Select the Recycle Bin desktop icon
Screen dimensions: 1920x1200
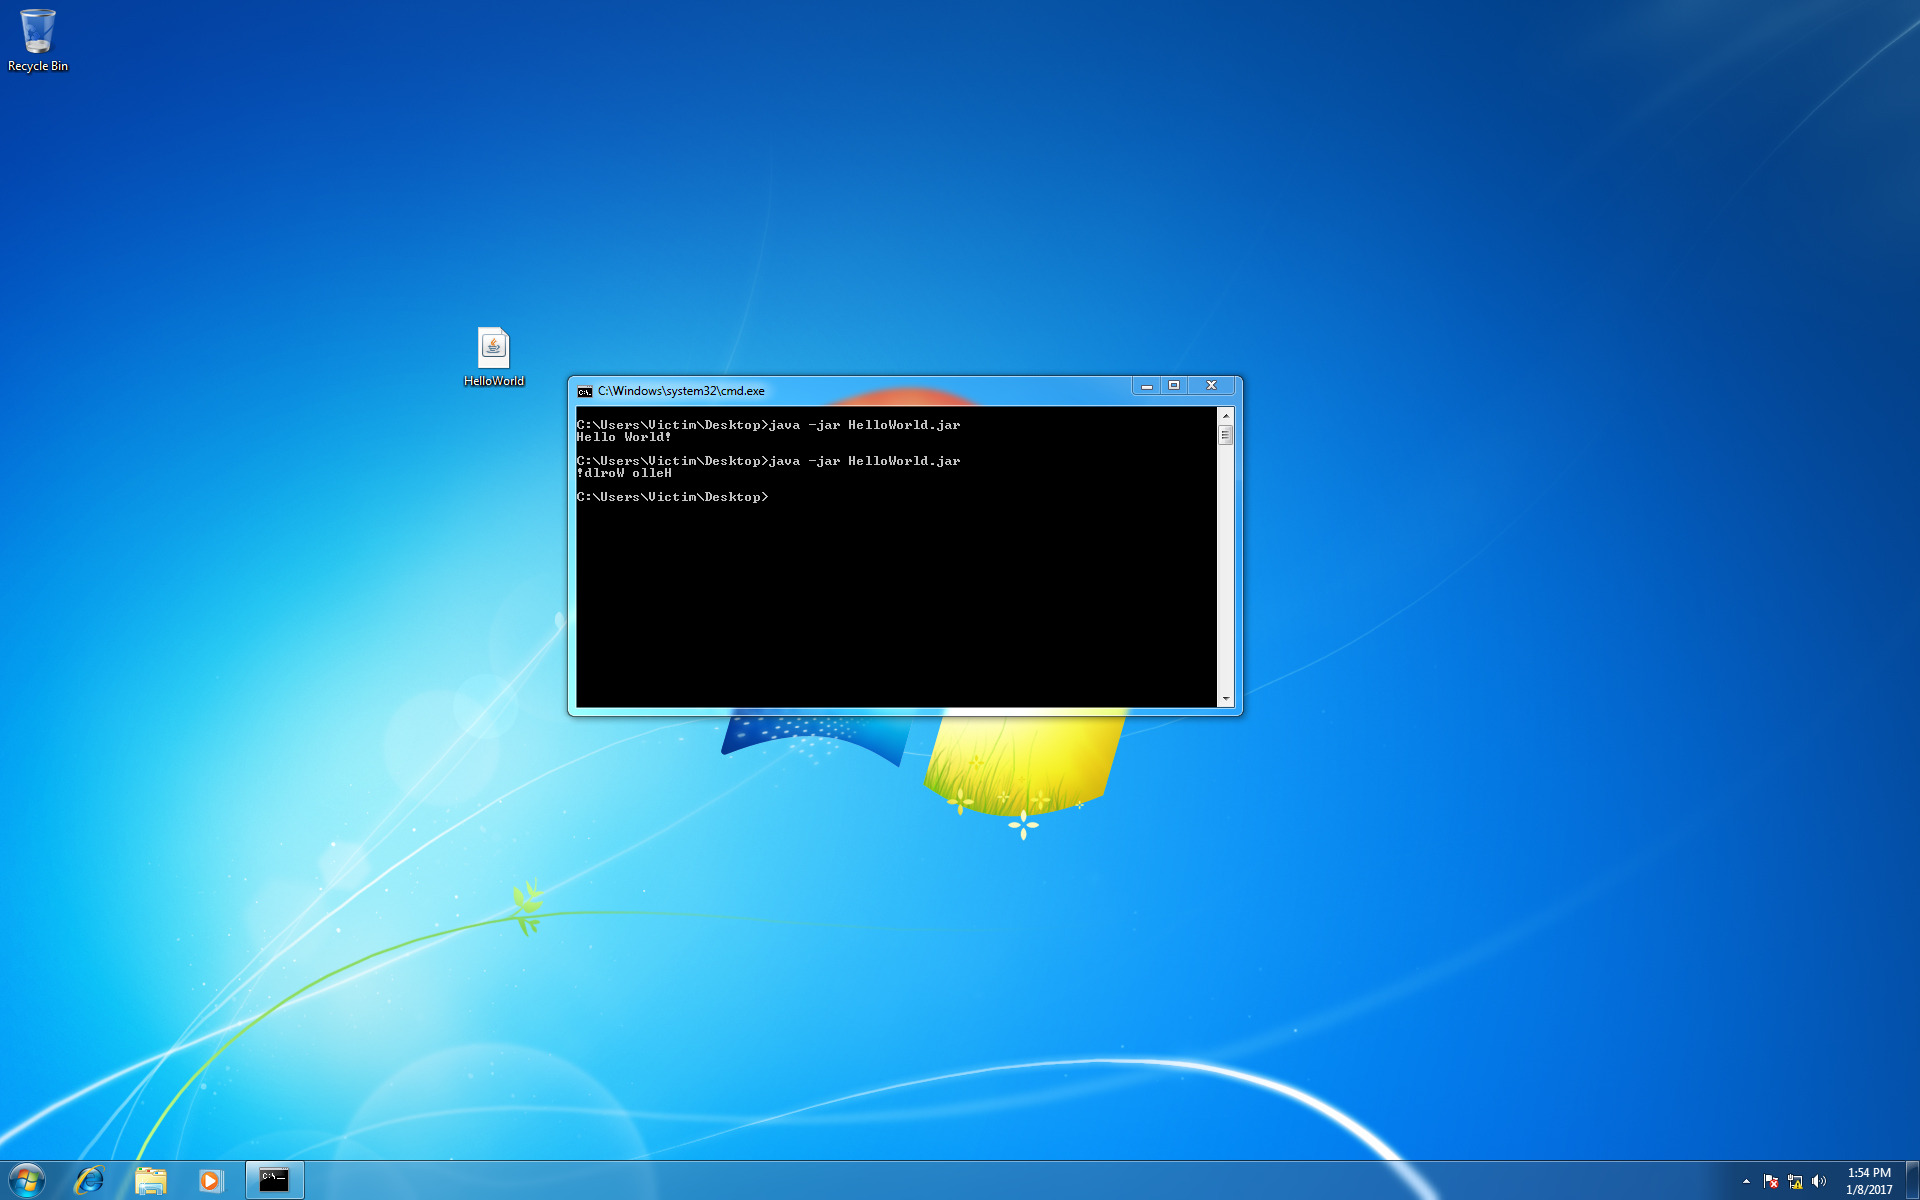click(x=38, y=41)
